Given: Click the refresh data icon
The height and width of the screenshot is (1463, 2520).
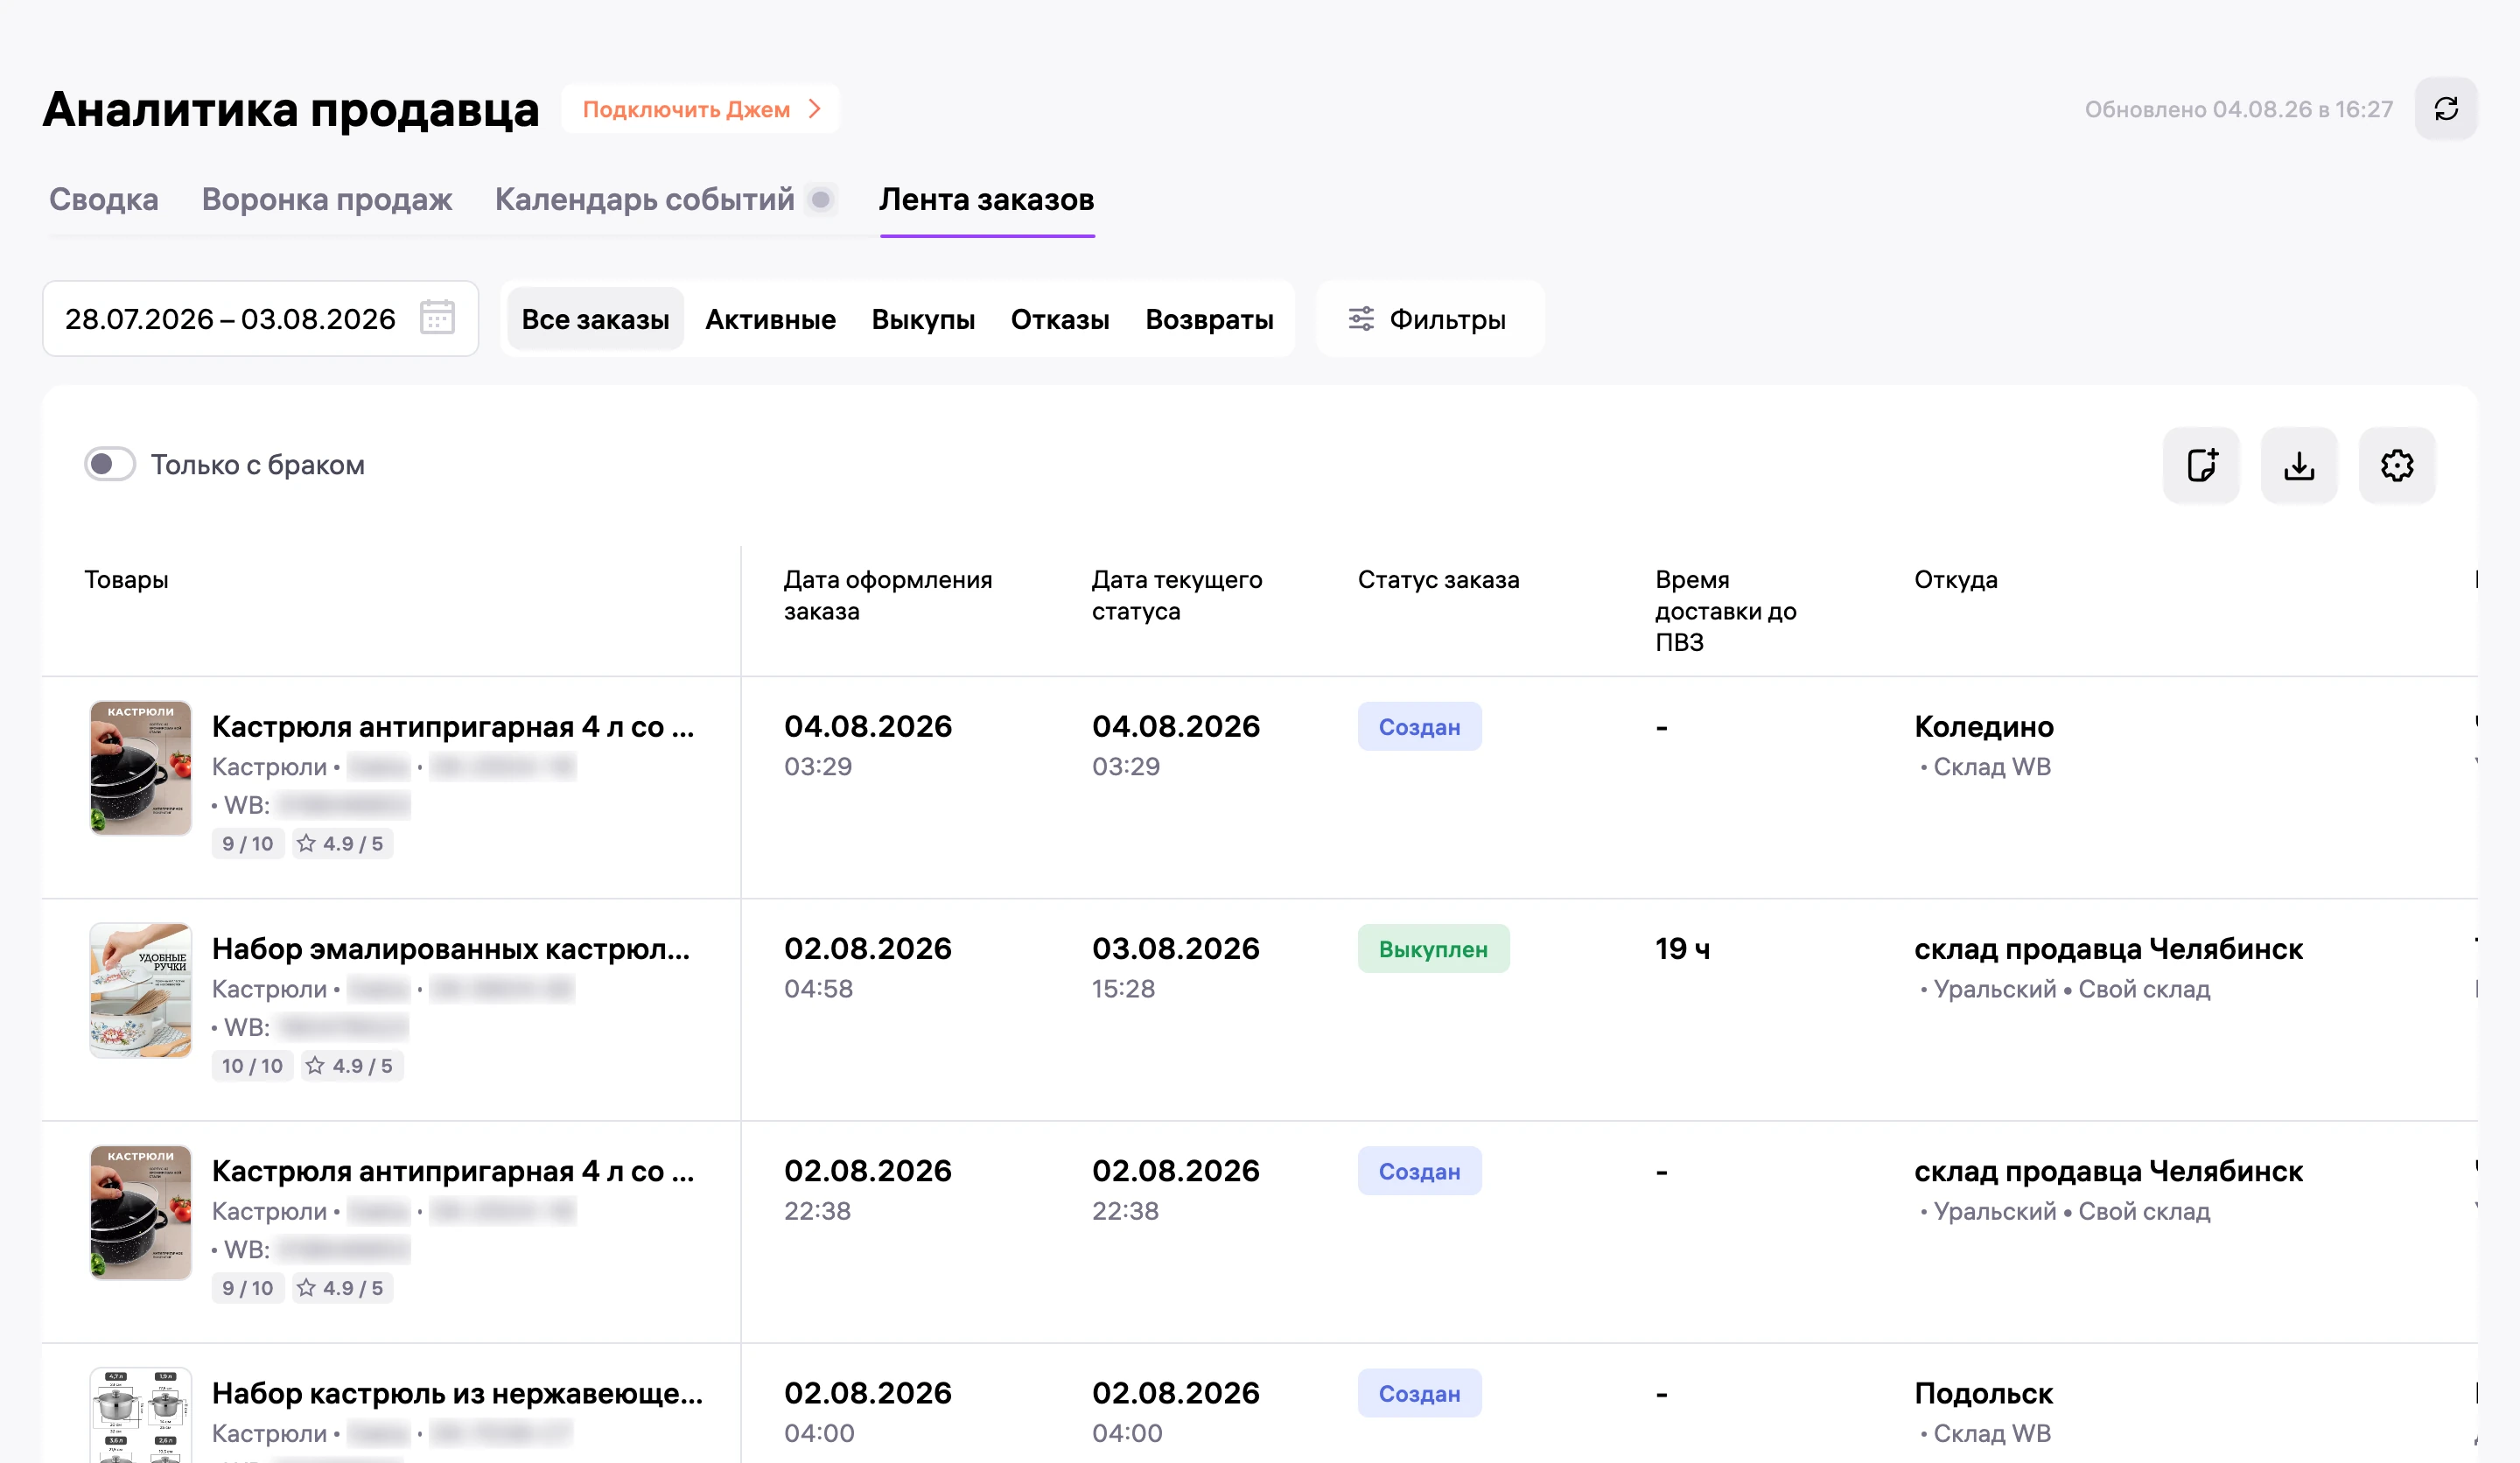Looking at the screenshot, I should tap(2445, 109).
